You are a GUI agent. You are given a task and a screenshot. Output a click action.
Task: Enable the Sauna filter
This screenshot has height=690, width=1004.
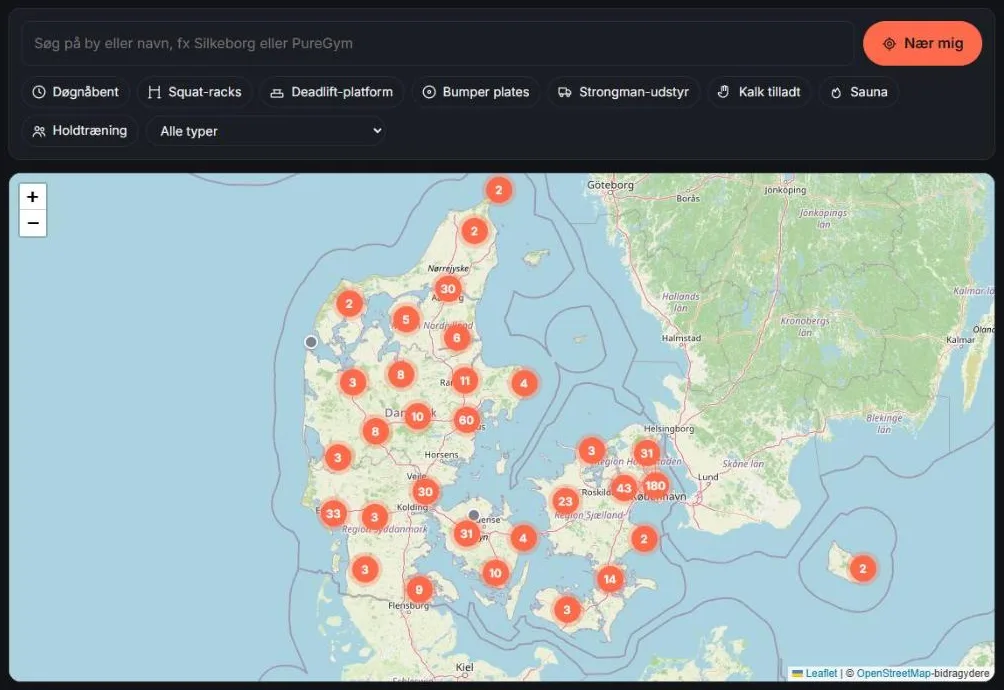[x=859, y=92]
